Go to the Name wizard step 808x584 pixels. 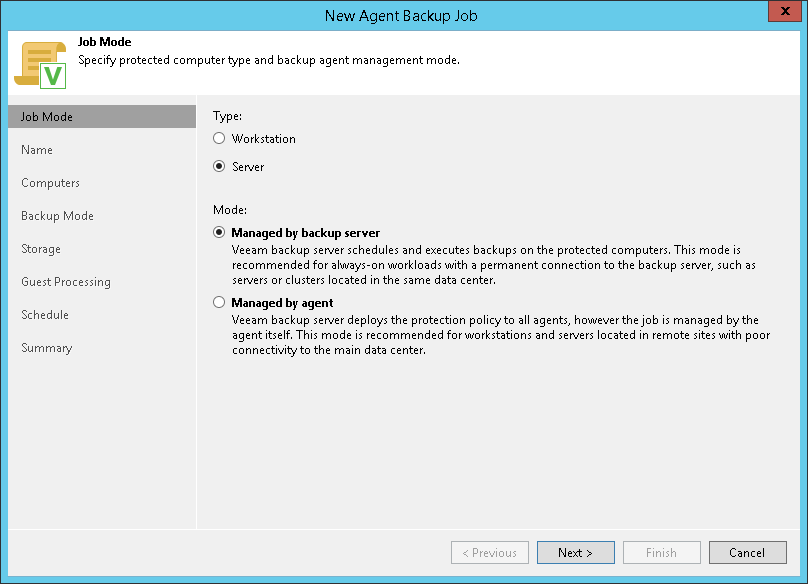pos(37,150)
